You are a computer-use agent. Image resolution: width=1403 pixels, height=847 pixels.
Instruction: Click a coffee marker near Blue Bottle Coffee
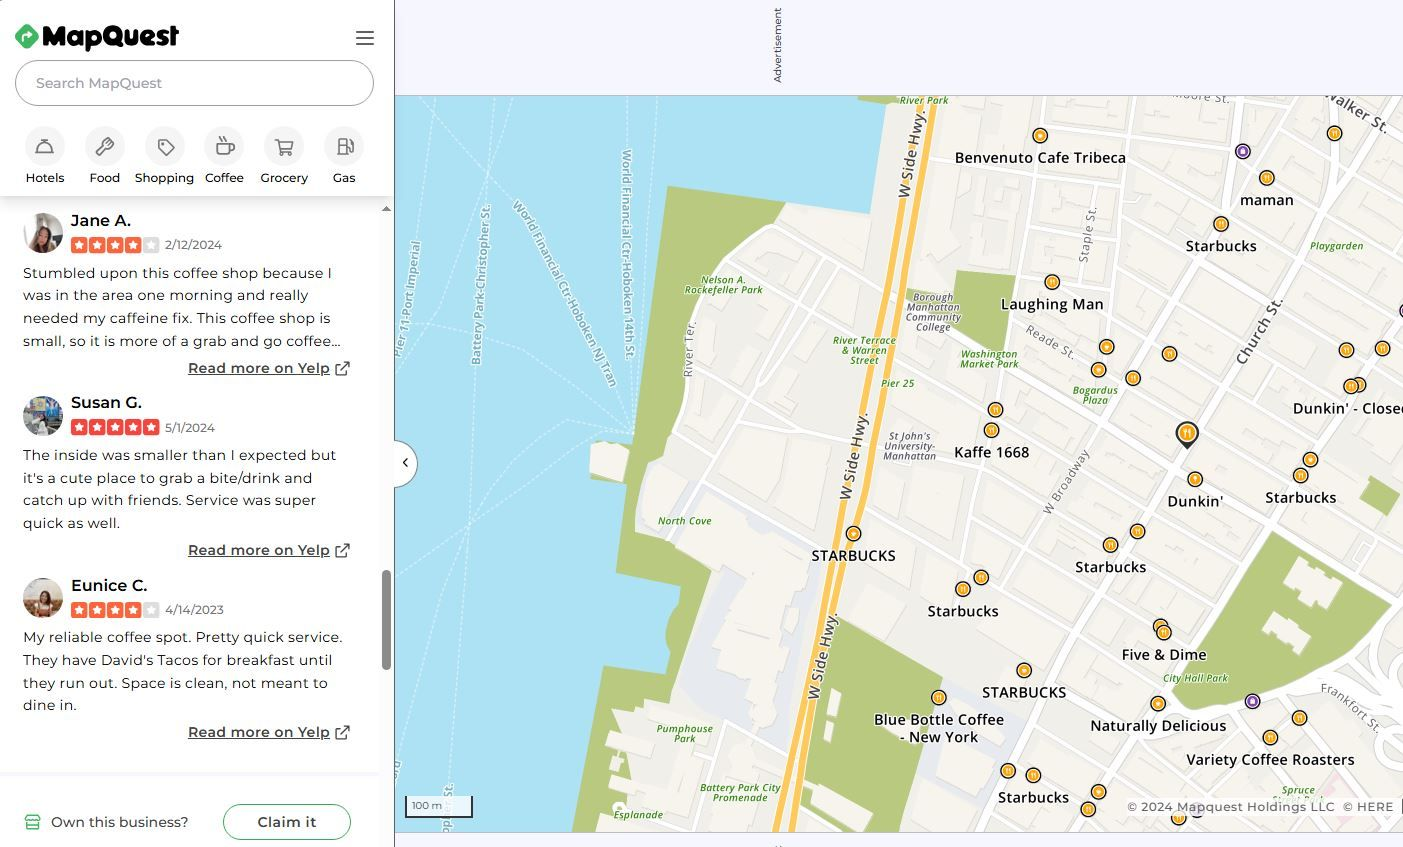pyautogui.click(x=938, y=696)
